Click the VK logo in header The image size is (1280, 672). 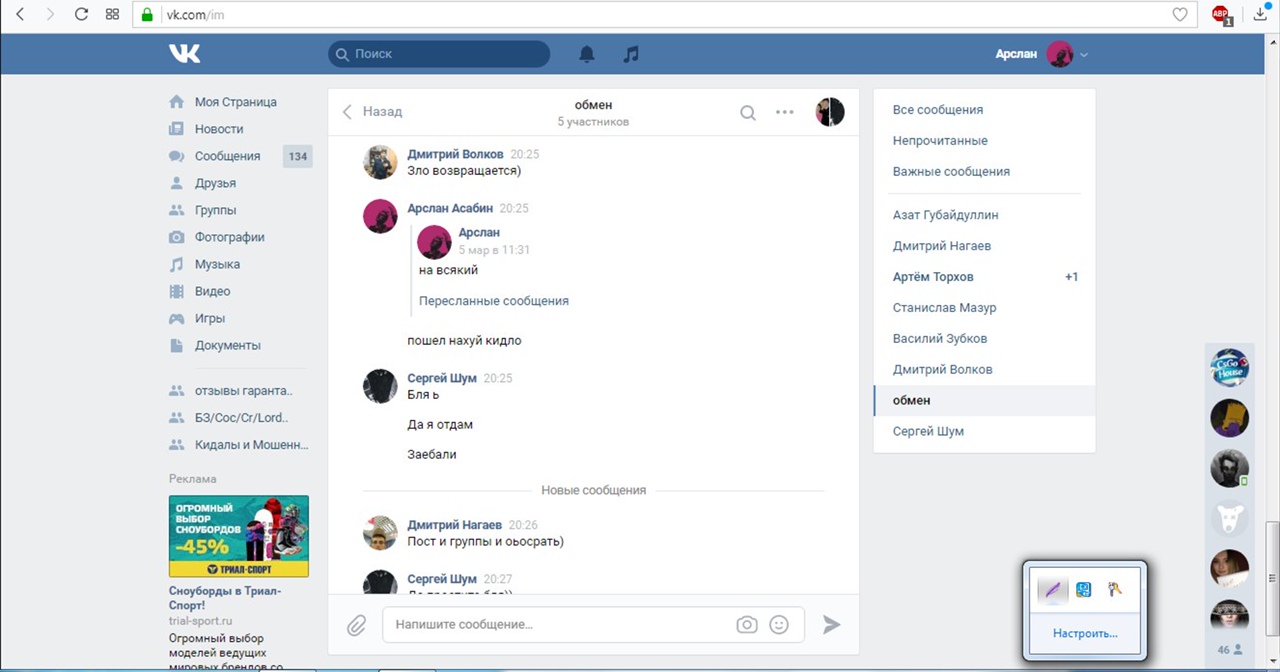[x=184, y=54]
